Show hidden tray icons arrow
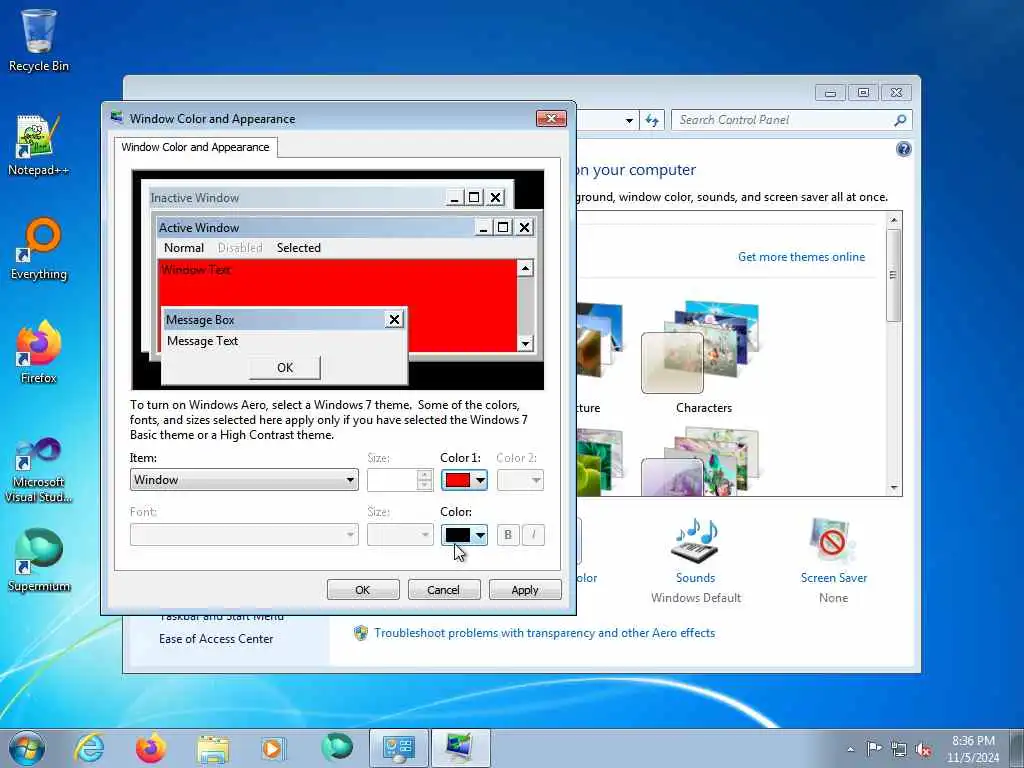Viewport: 1024px width, 768px height. point(850,749)
